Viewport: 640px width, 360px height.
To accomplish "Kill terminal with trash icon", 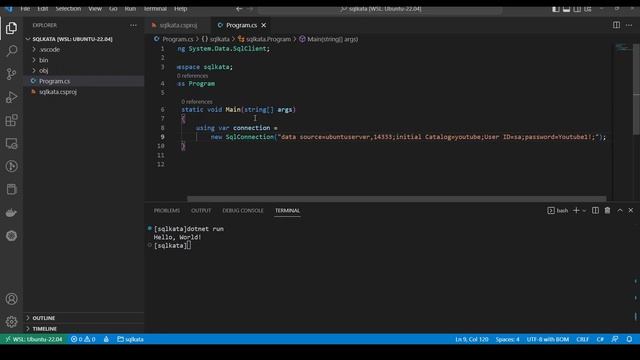I will click(607, 210).
